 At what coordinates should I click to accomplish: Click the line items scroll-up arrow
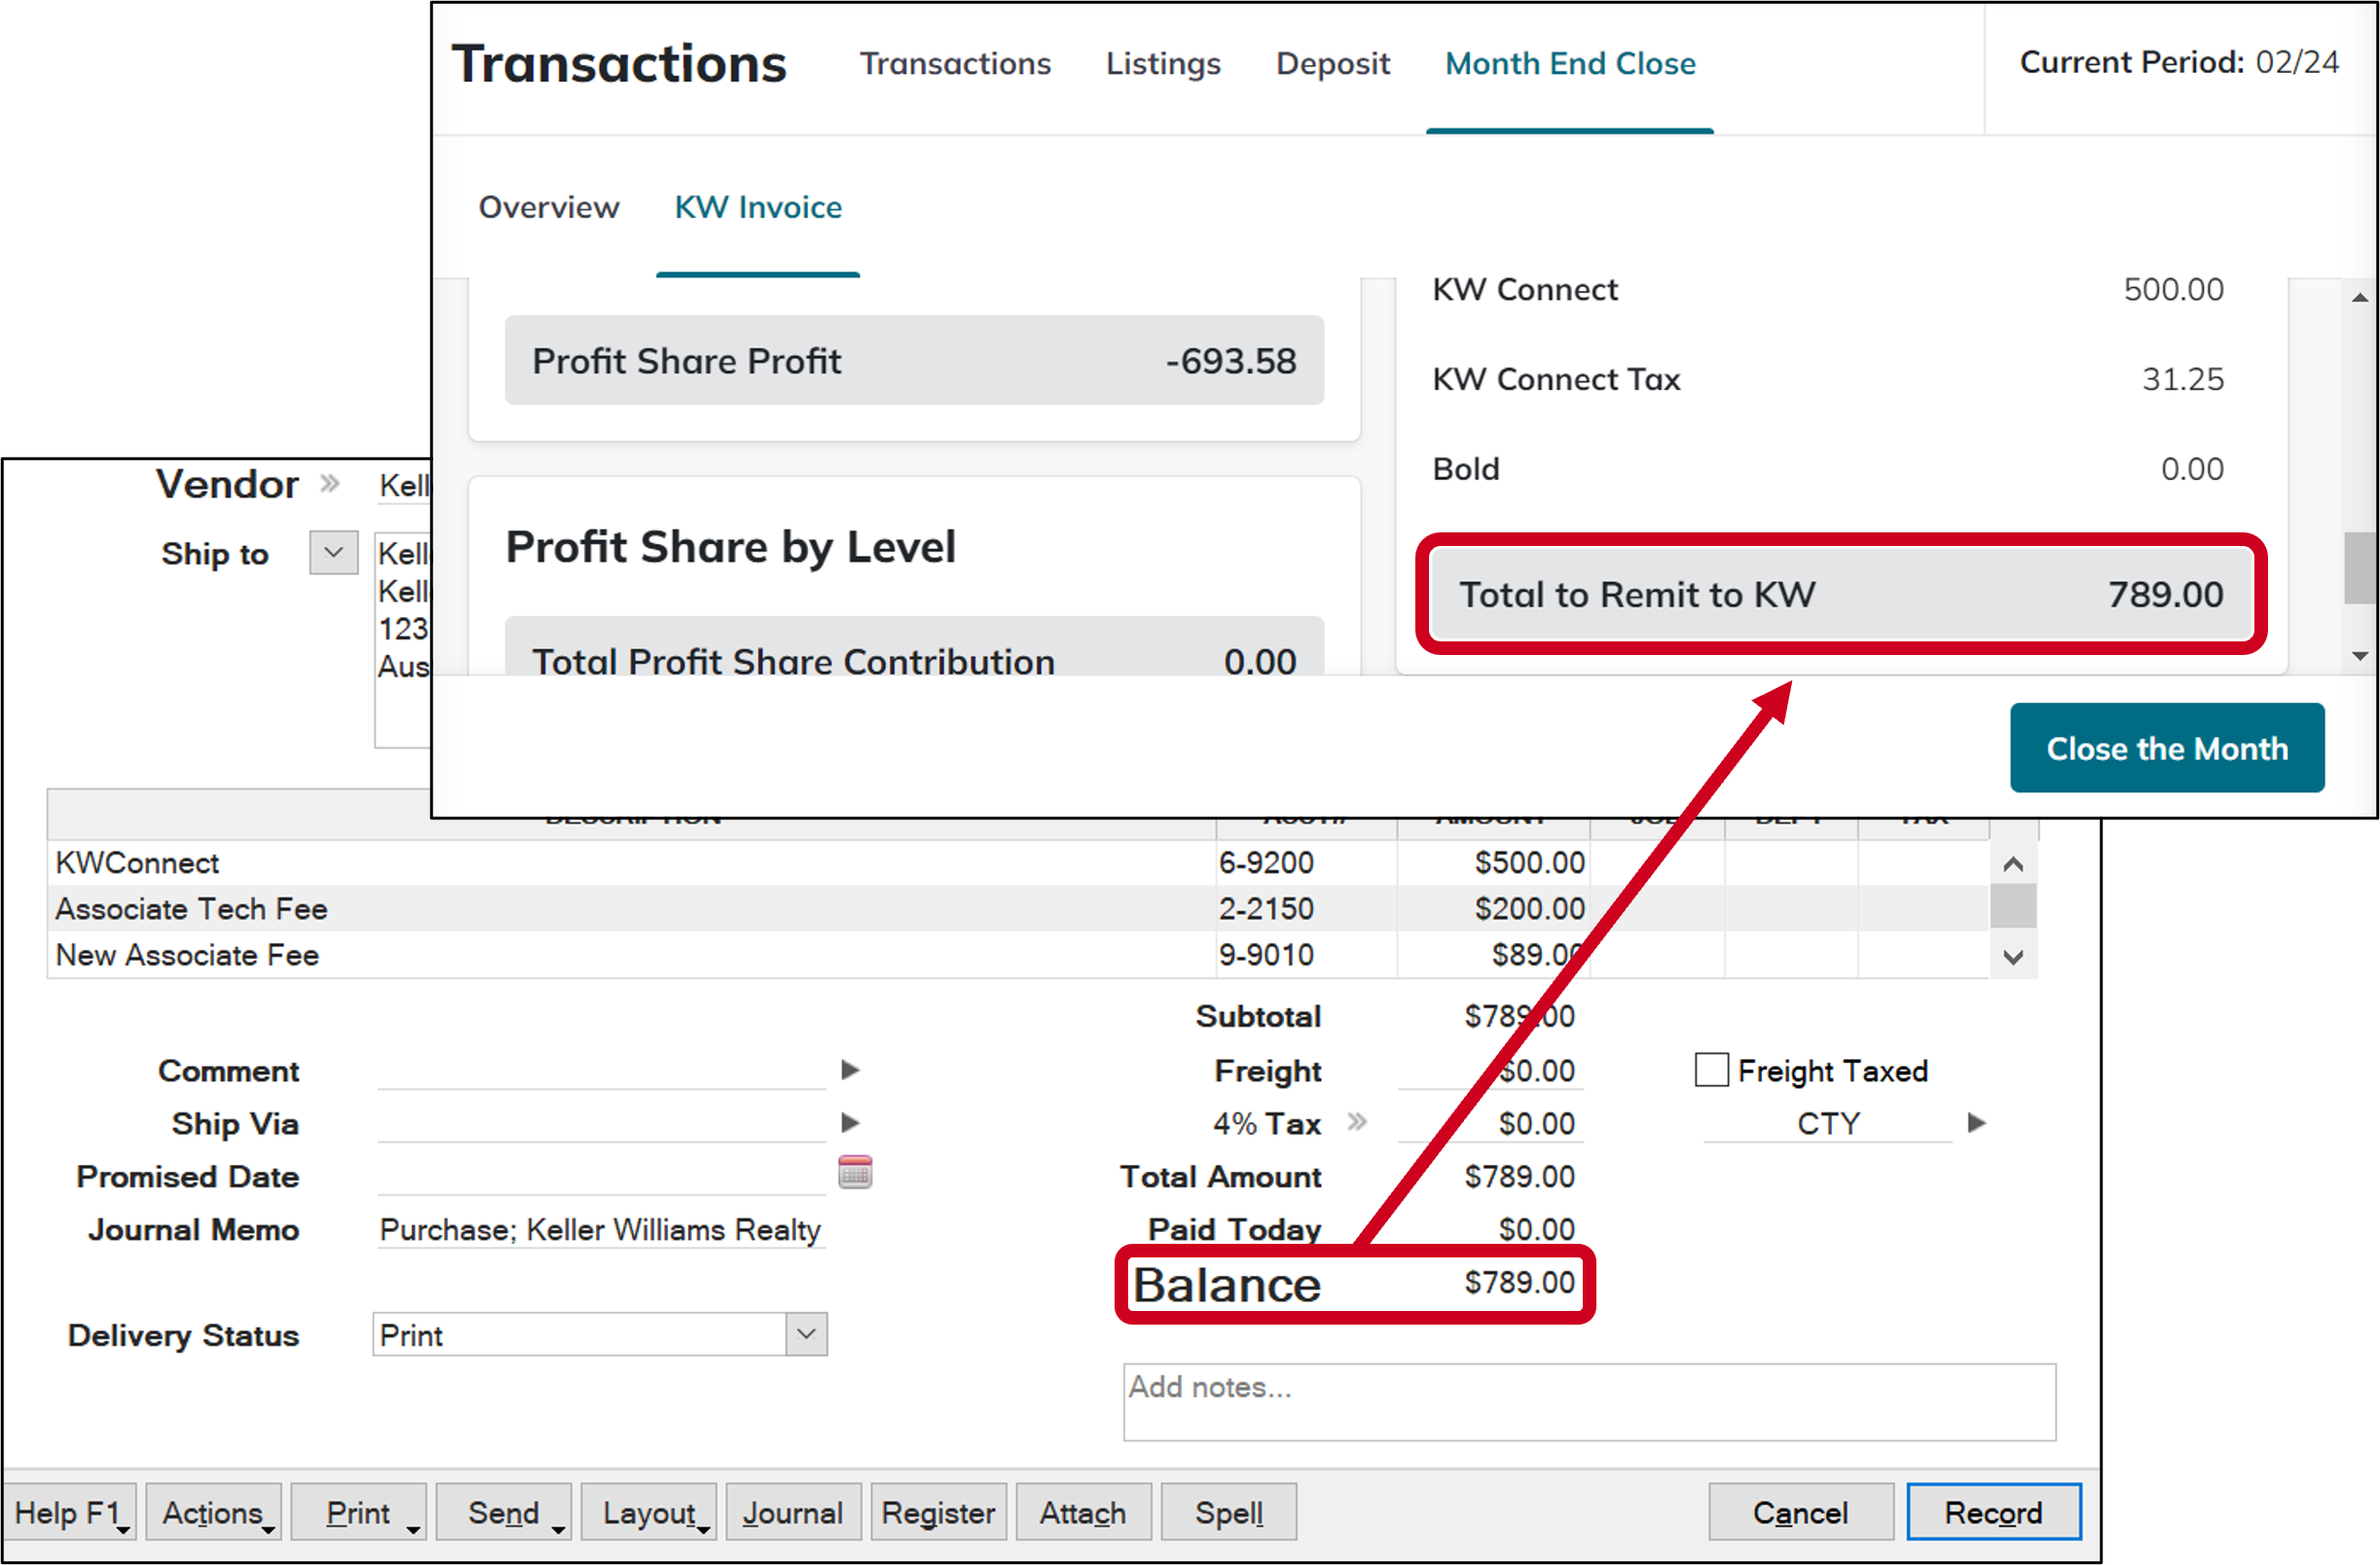point(2015,864)
